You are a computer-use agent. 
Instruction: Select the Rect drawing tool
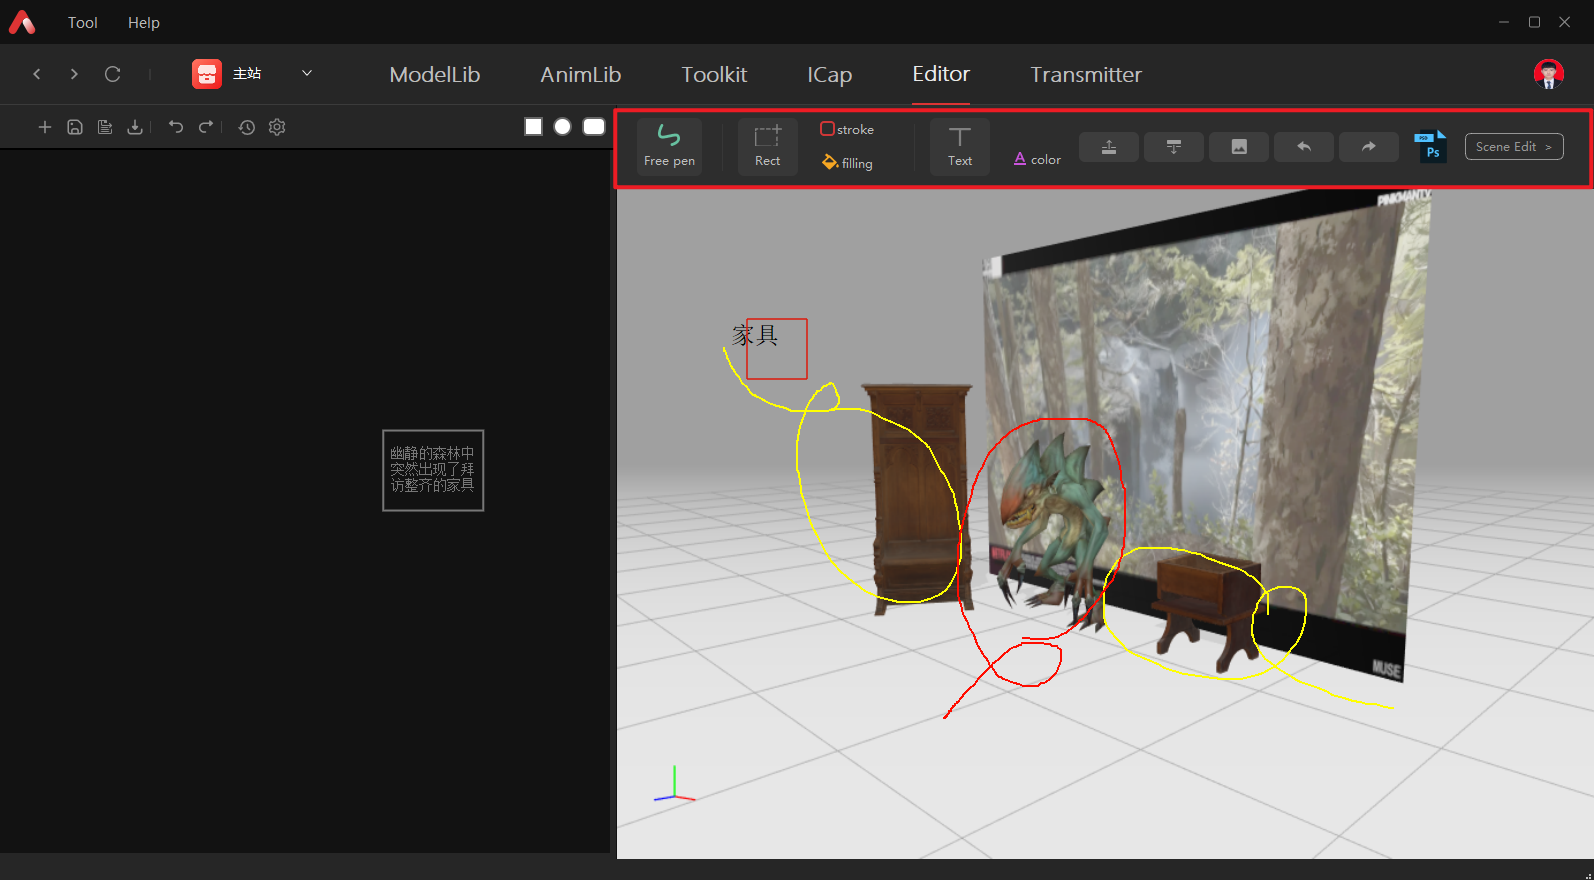(x=767, y=147)
